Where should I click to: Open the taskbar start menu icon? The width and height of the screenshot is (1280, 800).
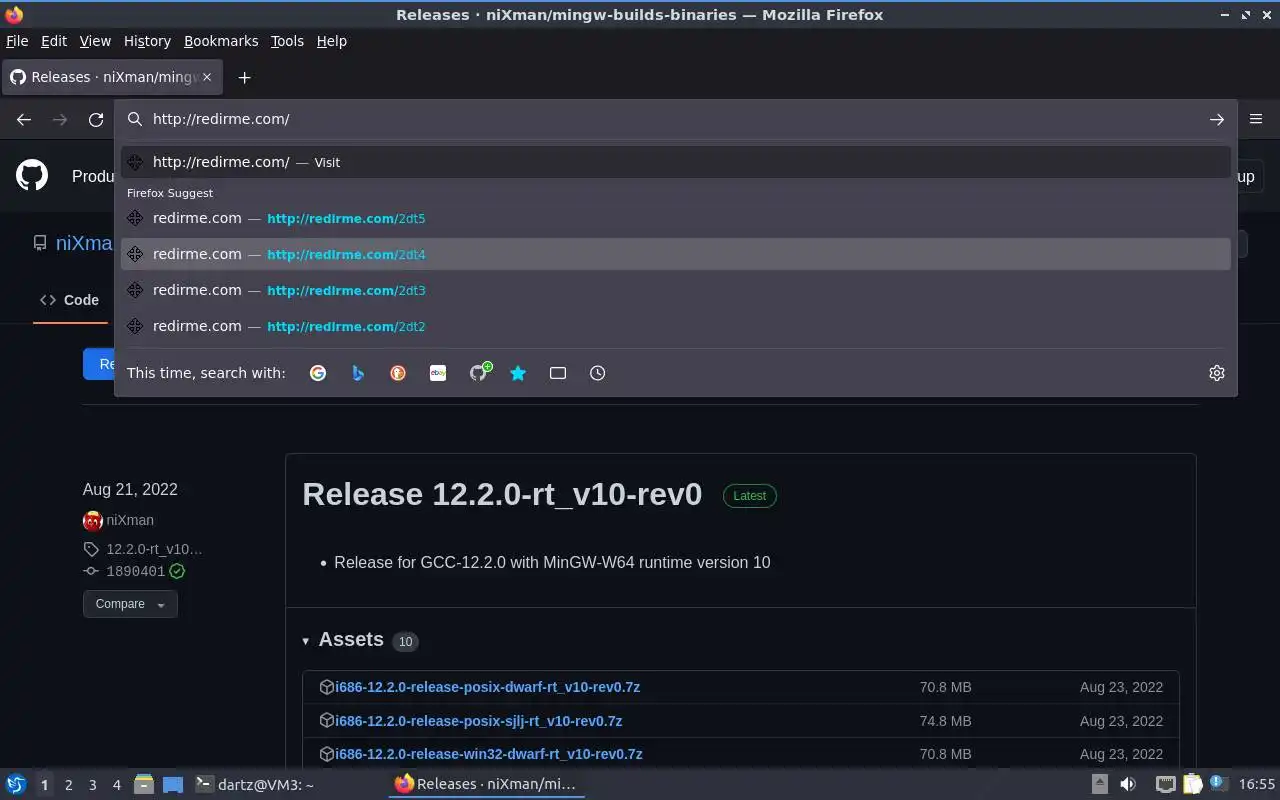(x=16, y=784)
